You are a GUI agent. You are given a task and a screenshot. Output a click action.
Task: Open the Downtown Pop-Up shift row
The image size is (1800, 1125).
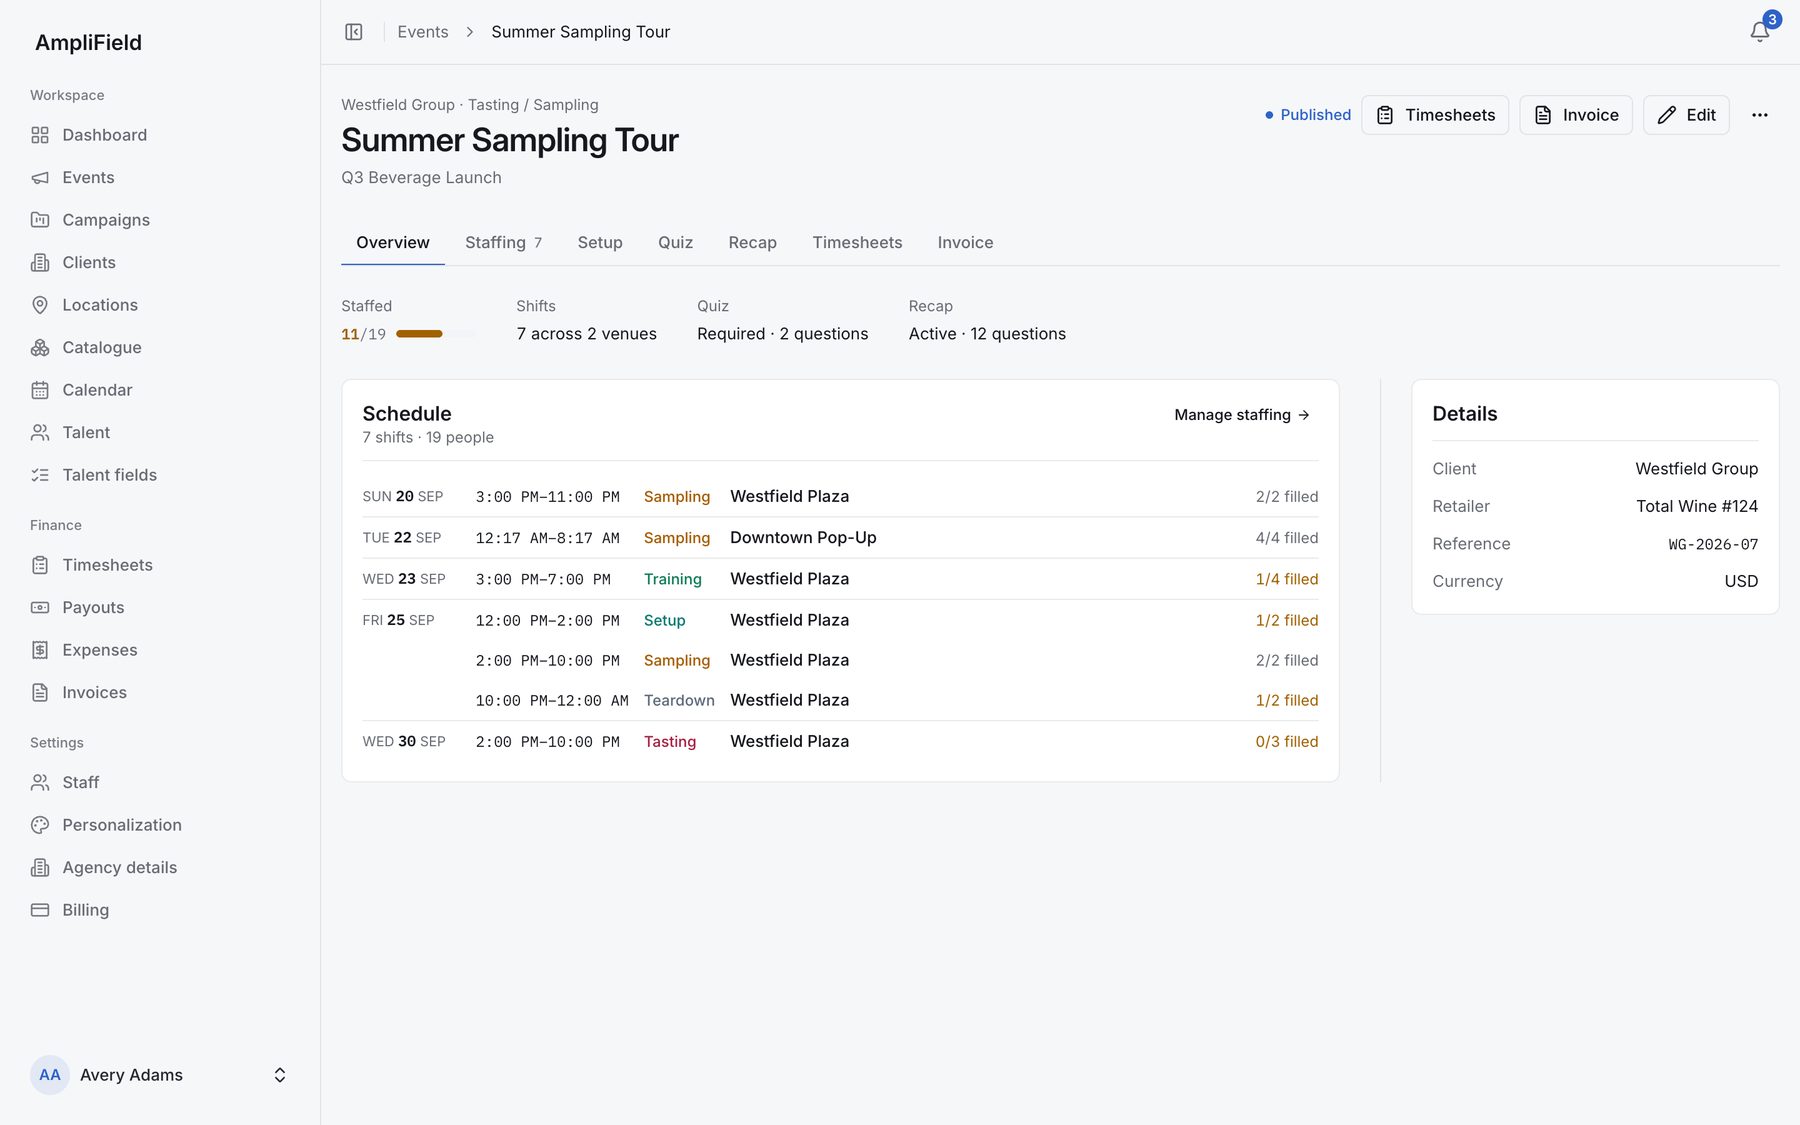click(840, 538)
